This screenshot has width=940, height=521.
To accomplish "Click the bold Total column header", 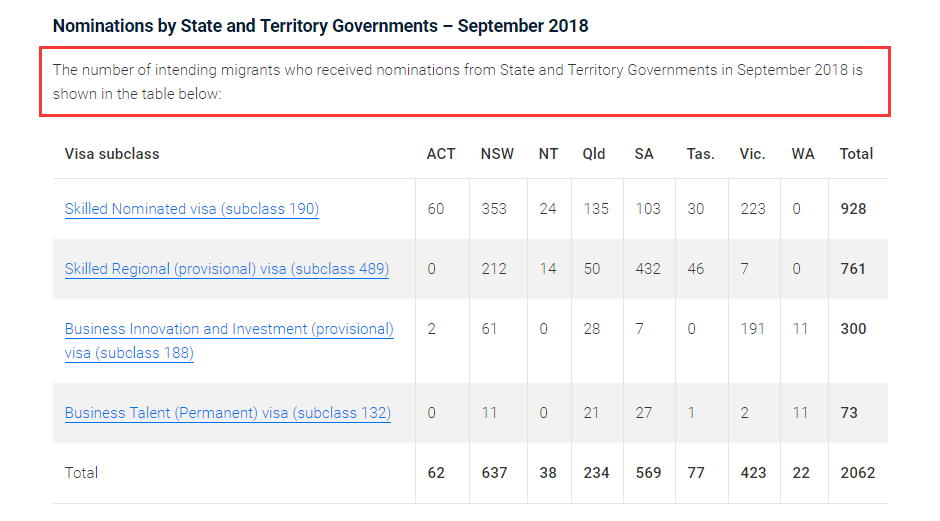I will click(x=856, y=154).
